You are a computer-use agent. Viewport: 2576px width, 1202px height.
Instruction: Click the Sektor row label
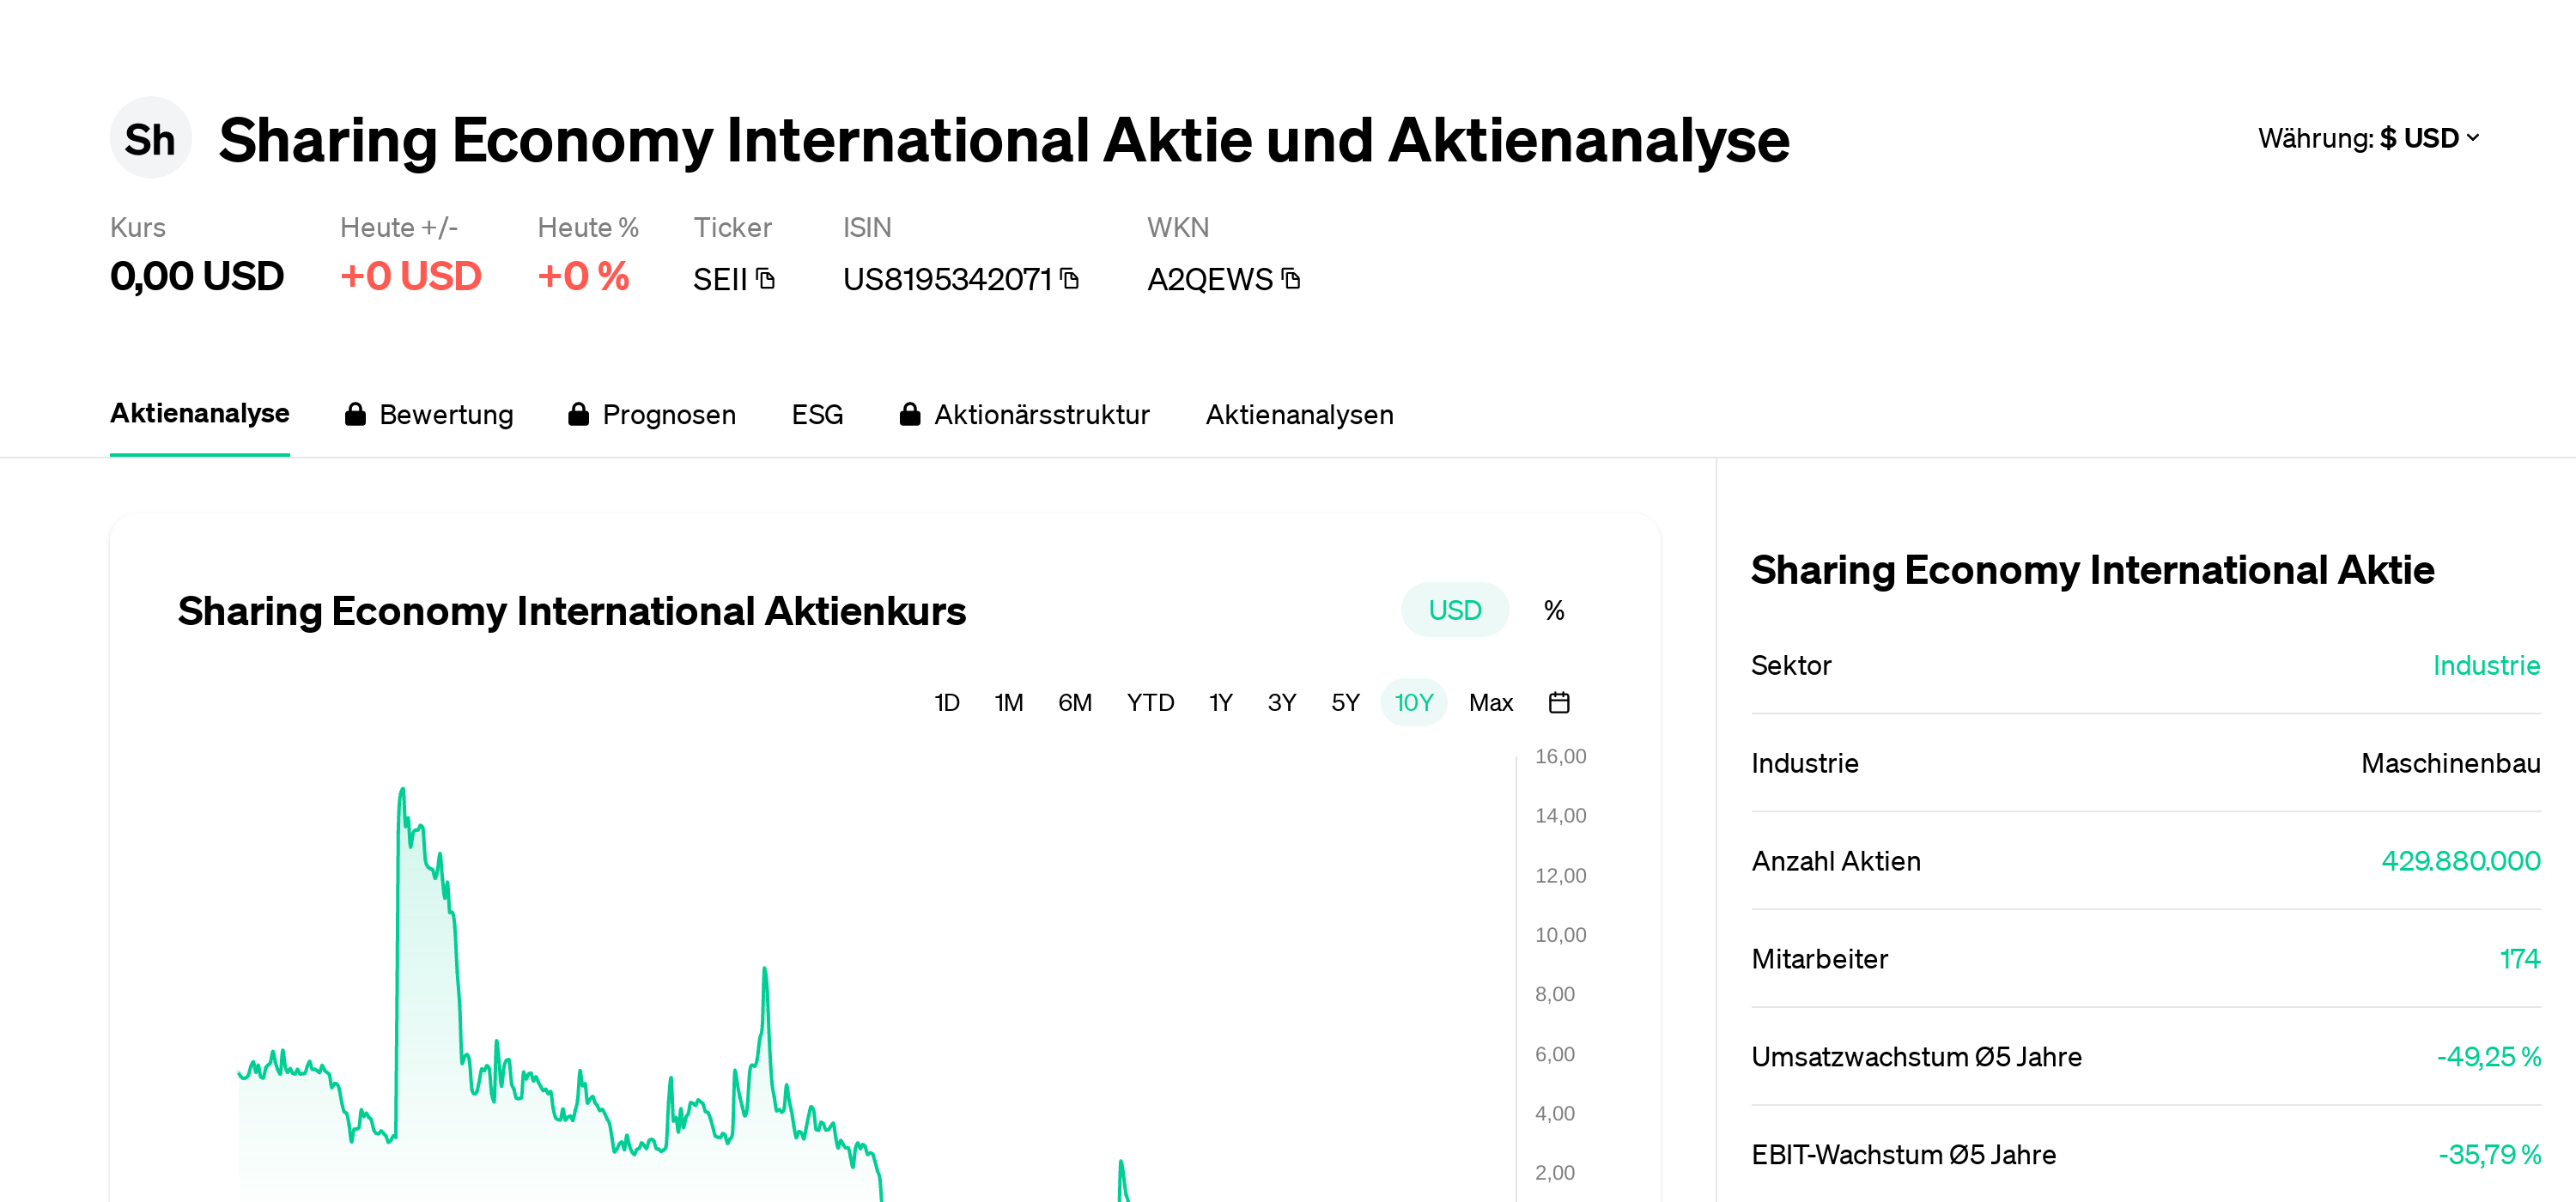pos(1791,665)
